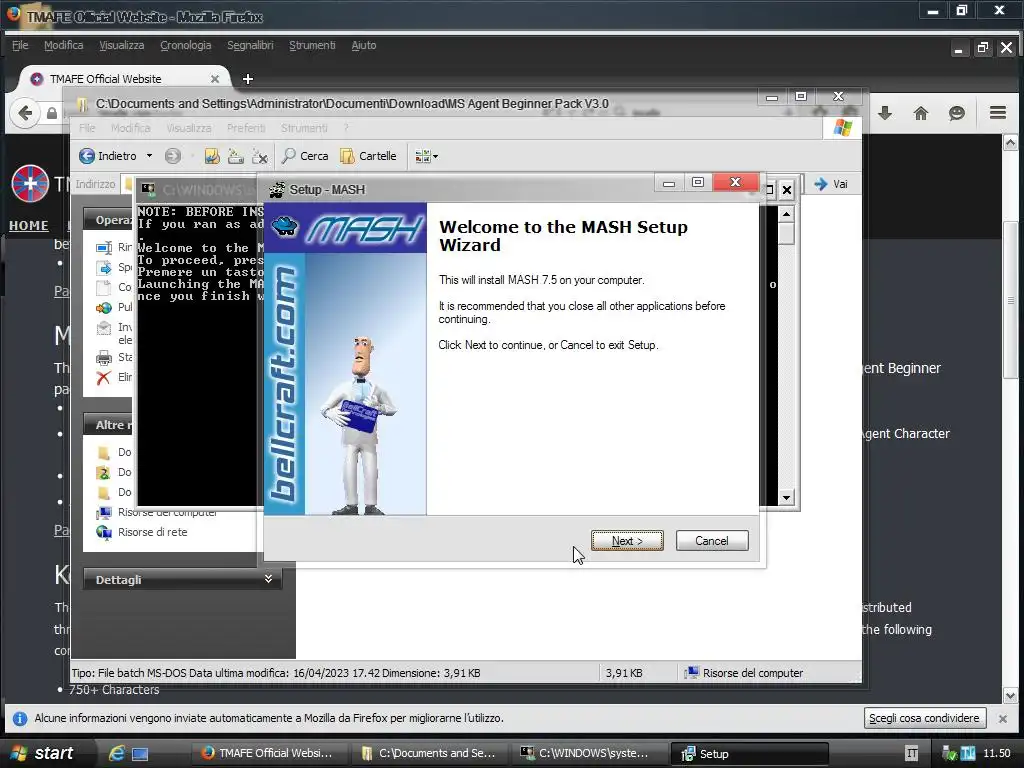Click the 3,91 KB size status bar entry
Screen dimensions: 1024x768
(x=624, y=673)
